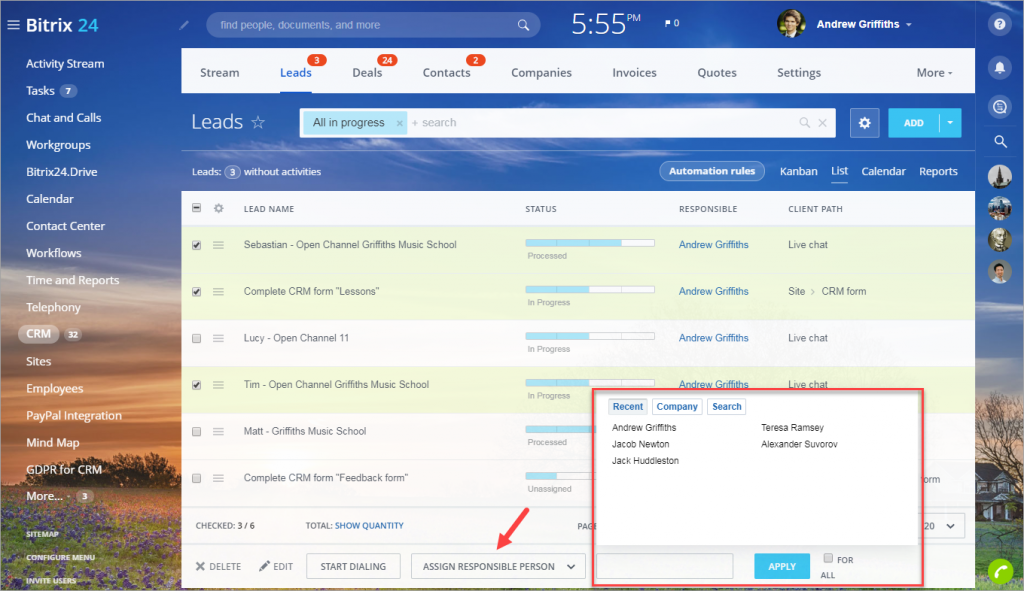Click Sebastian lead status progress bar
The height and width of the screenshot is (591, 1024).
click(x=590, y=243)
